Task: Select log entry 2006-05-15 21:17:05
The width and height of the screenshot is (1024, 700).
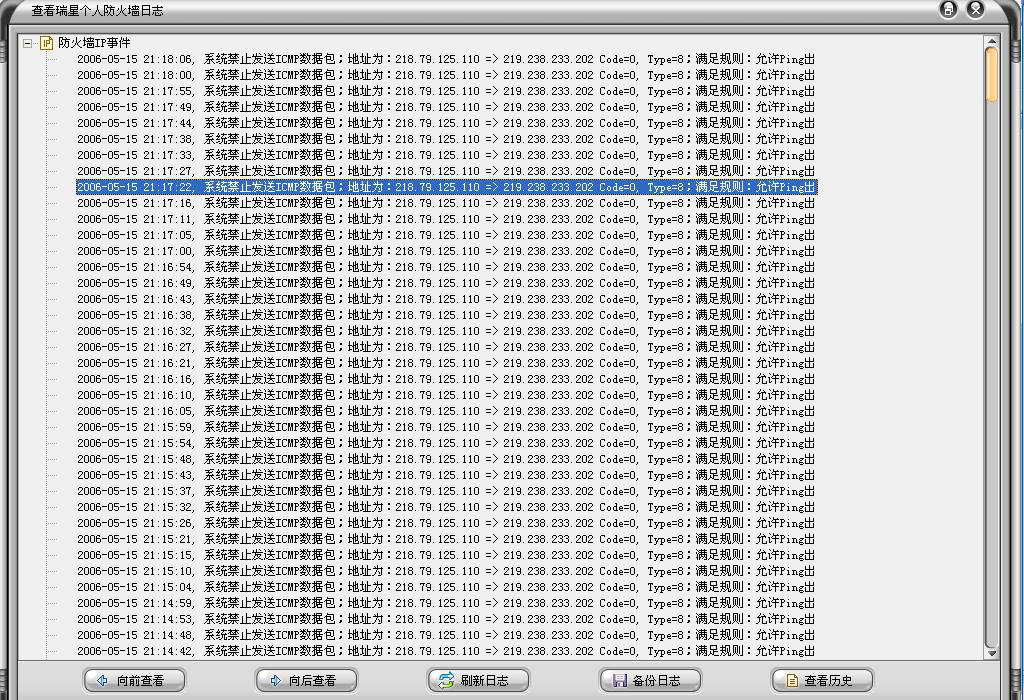Action: [x=447, y=235]
